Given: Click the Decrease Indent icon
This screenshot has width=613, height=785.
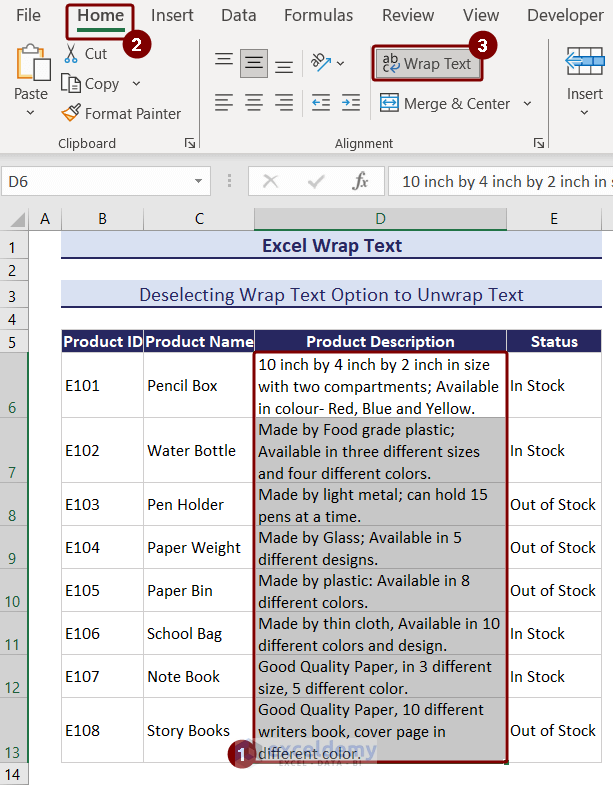Looking at the screenshot, I should click(x=321, y=103).
